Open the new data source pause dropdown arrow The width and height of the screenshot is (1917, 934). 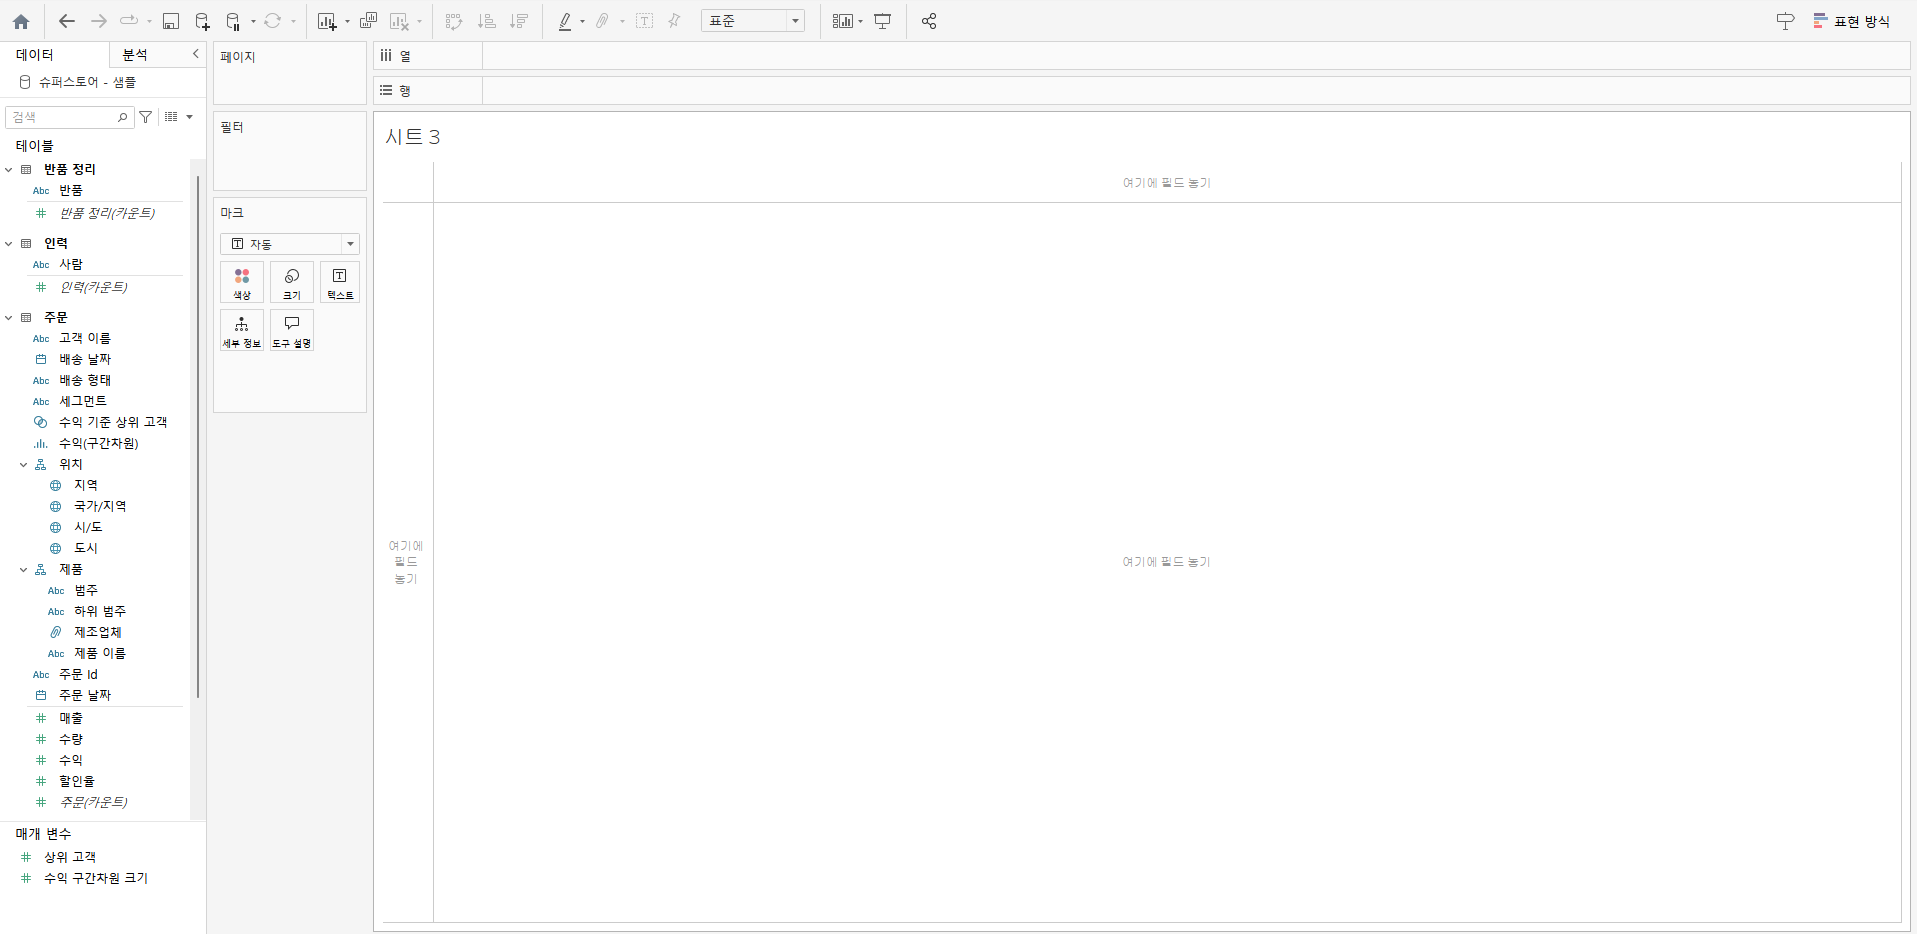253,21
